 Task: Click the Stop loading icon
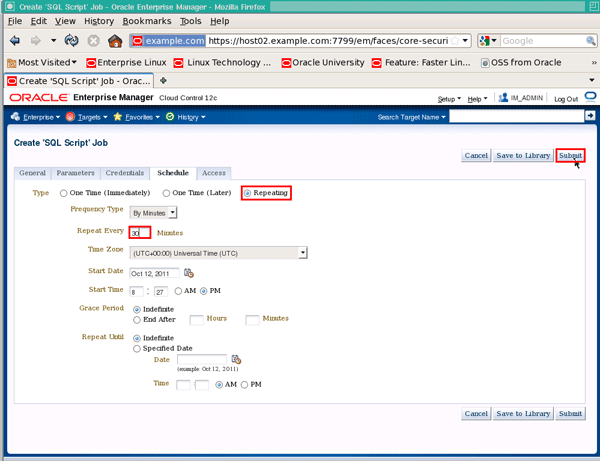click(93, 40)
